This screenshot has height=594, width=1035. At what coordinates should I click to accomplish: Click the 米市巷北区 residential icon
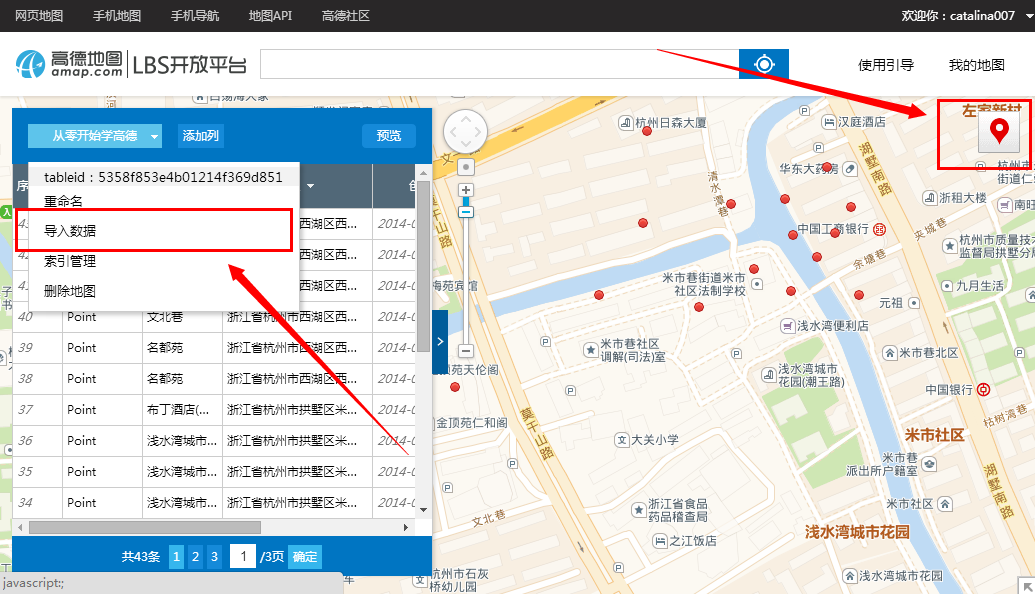(x=890, y=352)
